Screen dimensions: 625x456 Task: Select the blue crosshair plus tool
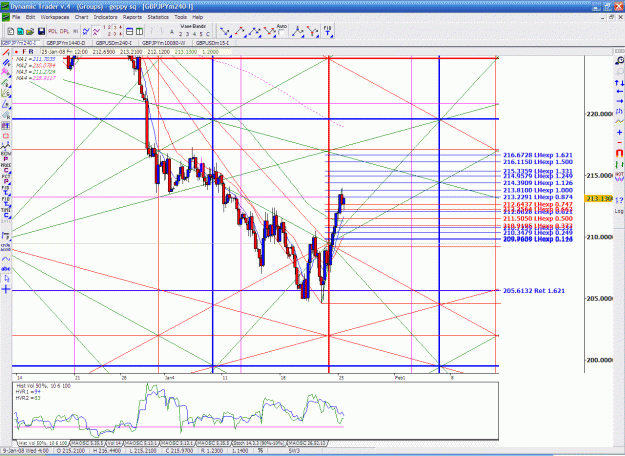pyautogui.click(x=6, y=289)
